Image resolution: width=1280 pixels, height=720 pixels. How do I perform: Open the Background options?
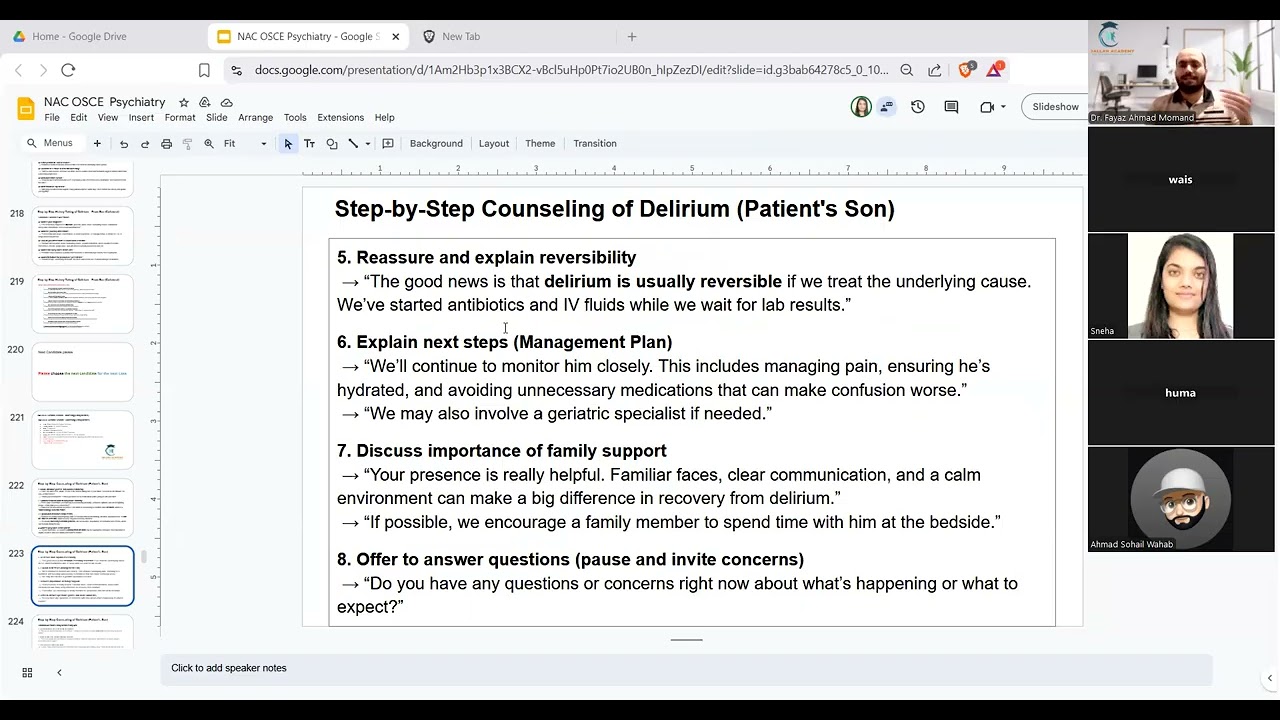pos(436,144)
